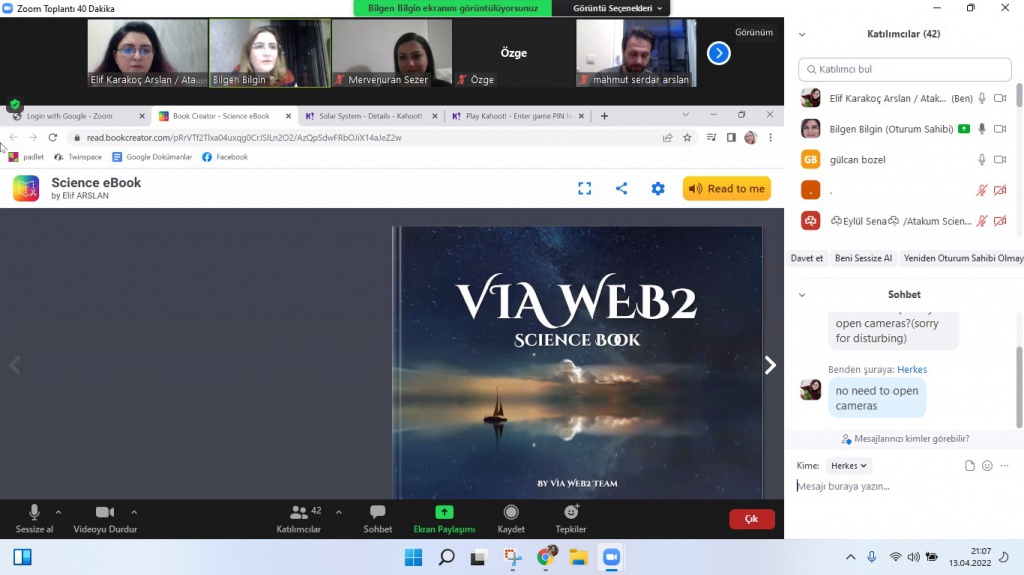Image resolution: width=1024 pixels, height=575 pixels.
Task: Open emoji picker in chat
Action: click(x=987, y=466)
